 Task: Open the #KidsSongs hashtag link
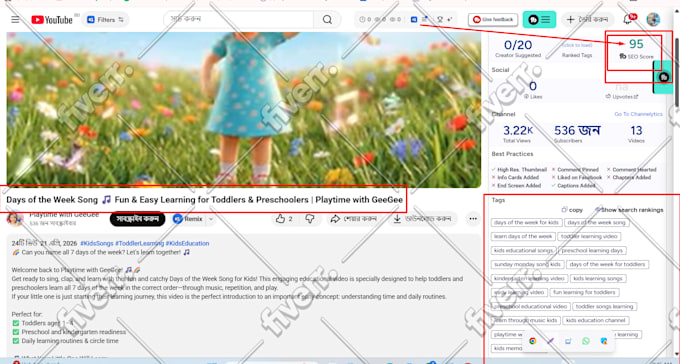pos(97,243)
